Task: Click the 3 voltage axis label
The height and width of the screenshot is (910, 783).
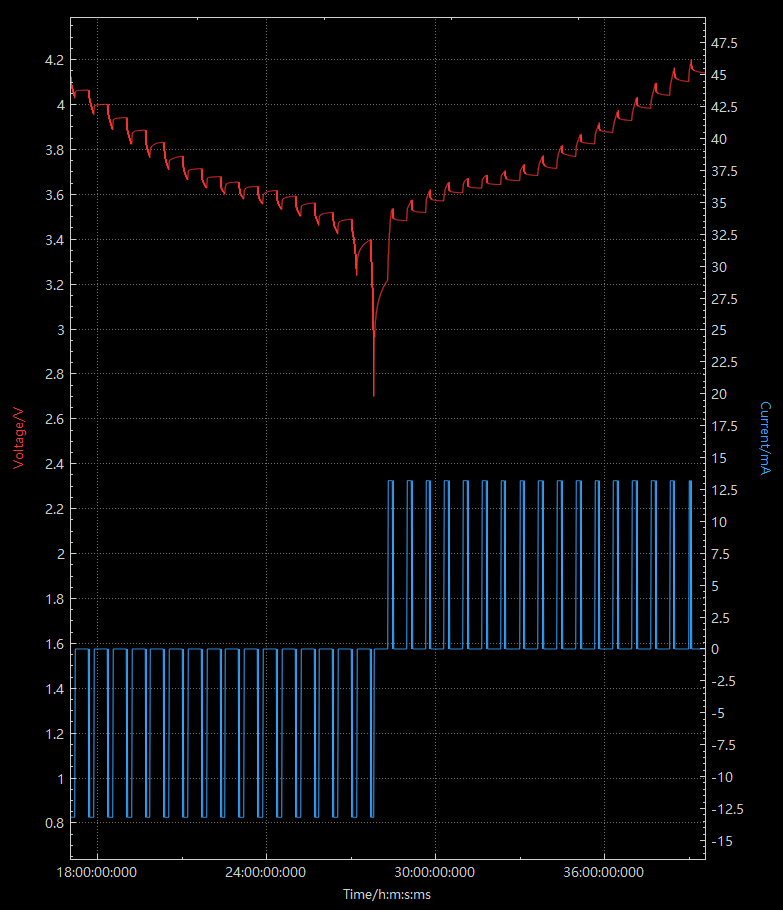Action: tap(60, 330)
